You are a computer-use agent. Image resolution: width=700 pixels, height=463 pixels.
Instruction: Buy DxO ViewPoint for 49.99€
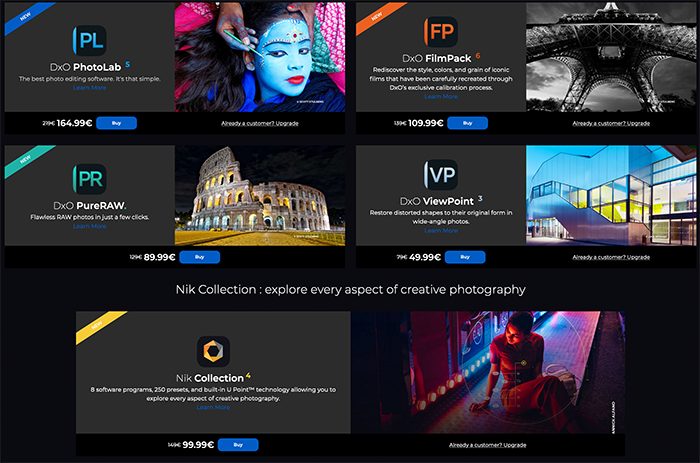(465, 257)
